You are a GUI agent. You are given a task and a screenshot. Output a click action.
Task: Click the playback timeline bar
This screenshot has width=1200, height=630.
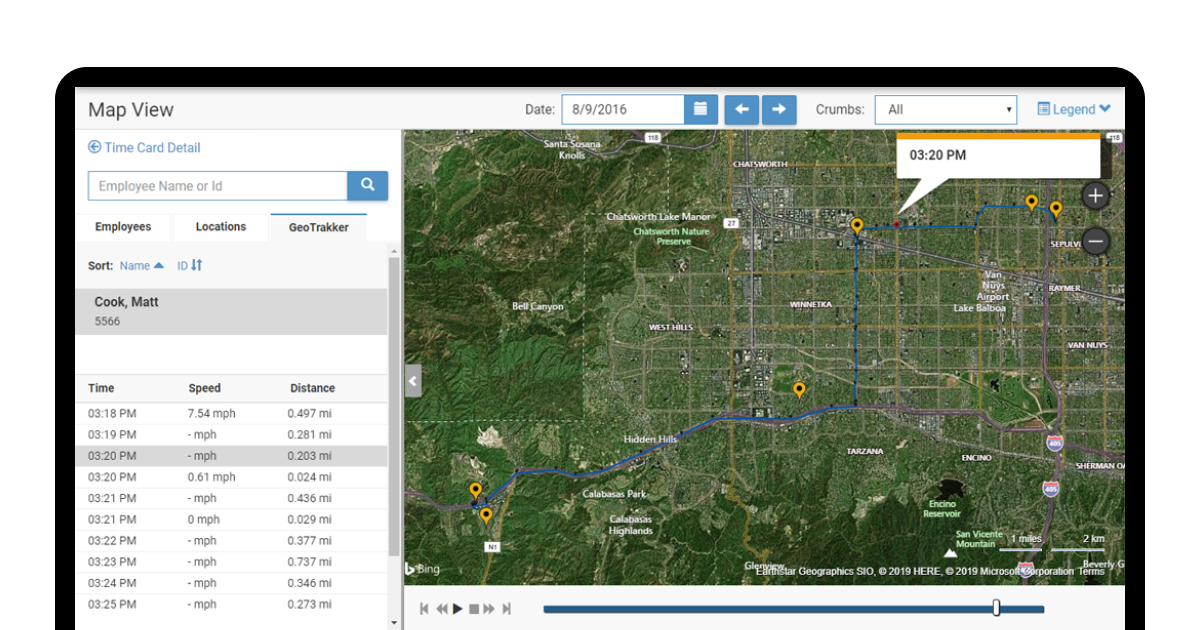coord(793,609)
